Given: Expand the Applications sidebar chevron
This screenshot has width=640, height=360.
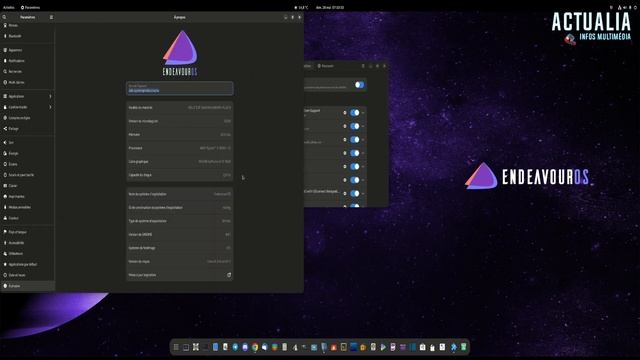Looking at the screenshot, I should tap(50, 96).
